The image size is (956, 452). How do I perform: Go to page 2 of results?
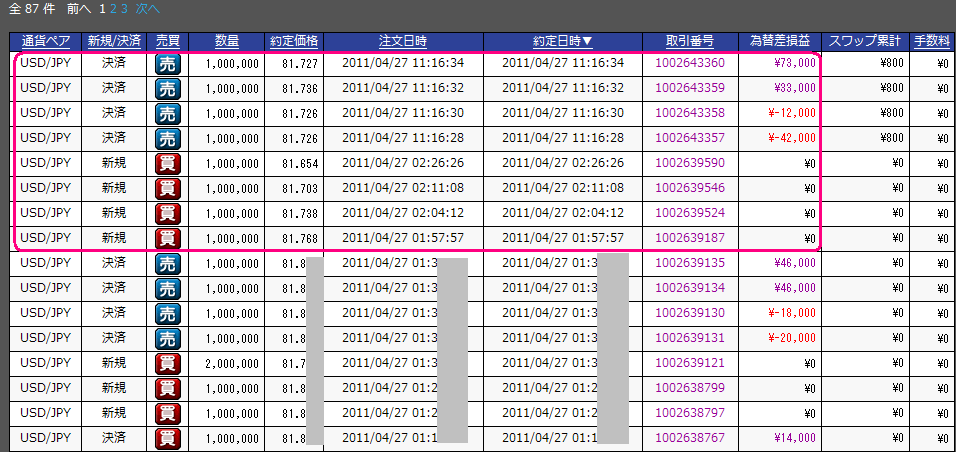(113, 8)
